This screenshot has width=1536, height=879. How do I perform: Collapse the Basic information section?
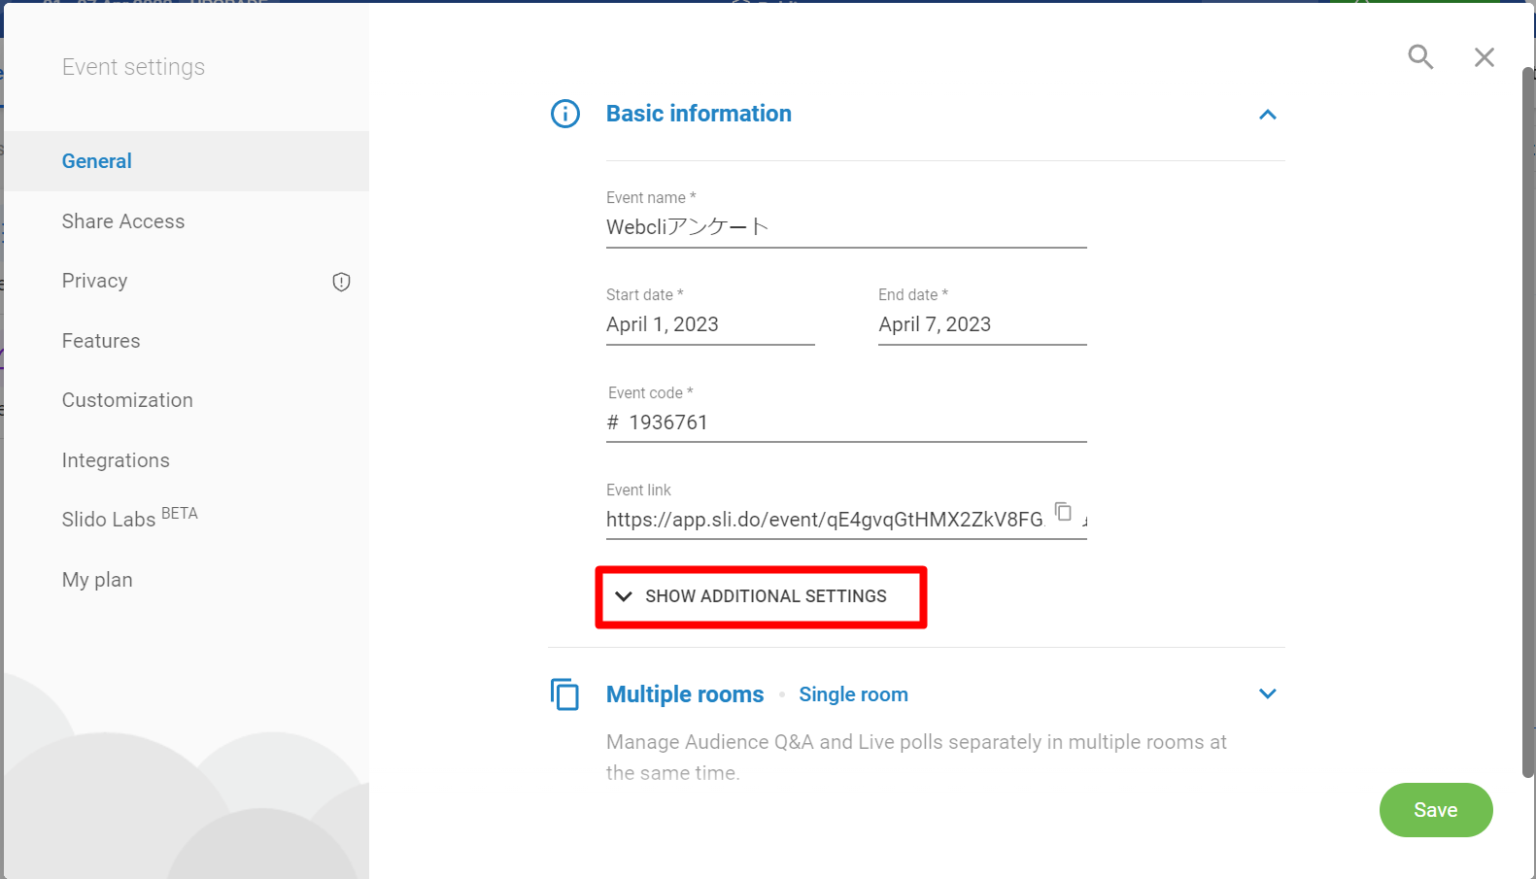click(x=1267, y=115)
